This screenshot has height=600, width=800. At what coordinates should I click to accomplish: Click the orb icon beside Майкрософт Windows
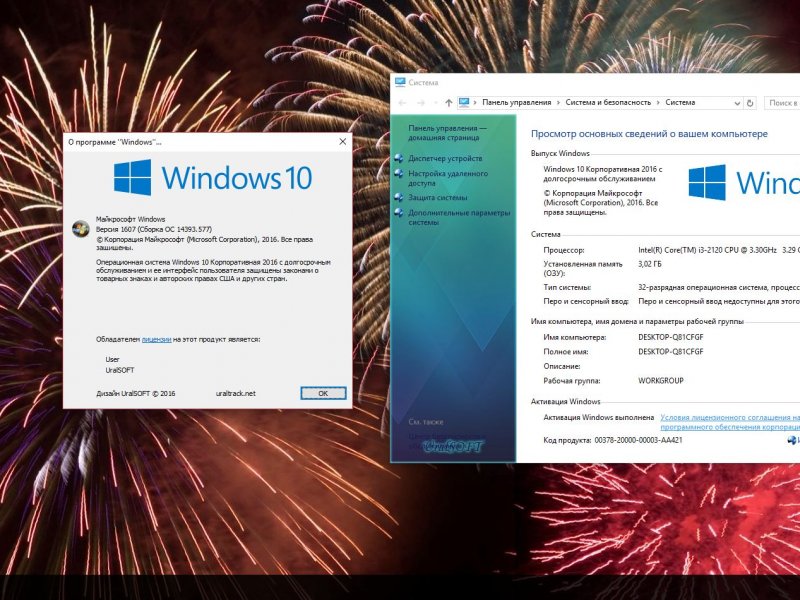(x=81, y=229)
